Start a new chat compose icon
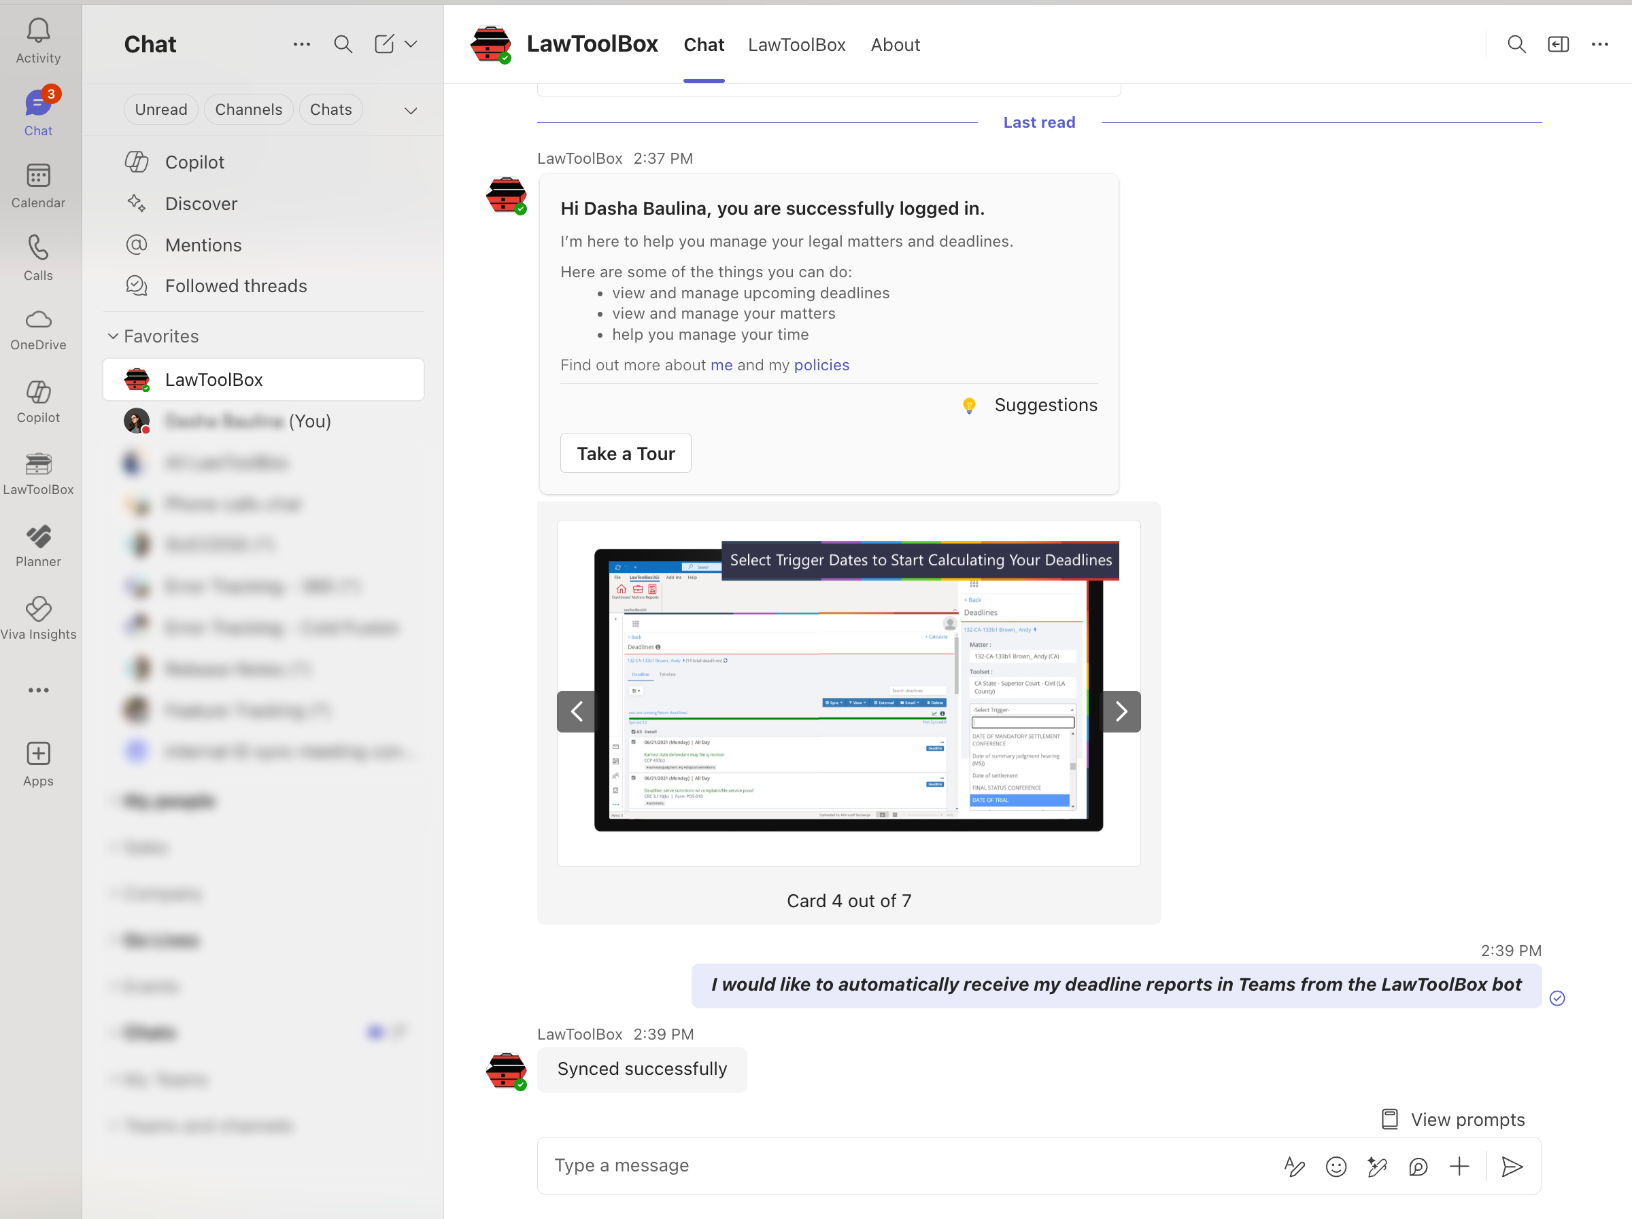 coord(384,44)
